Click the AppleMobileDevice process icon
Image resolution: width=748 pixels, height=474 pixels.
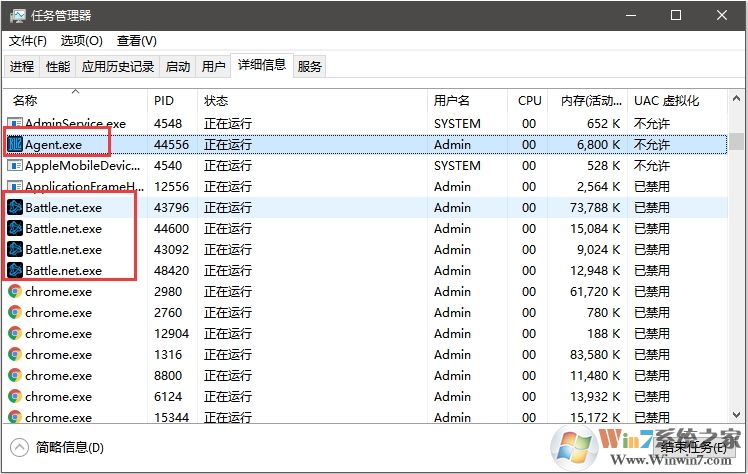tap(15, 166)
